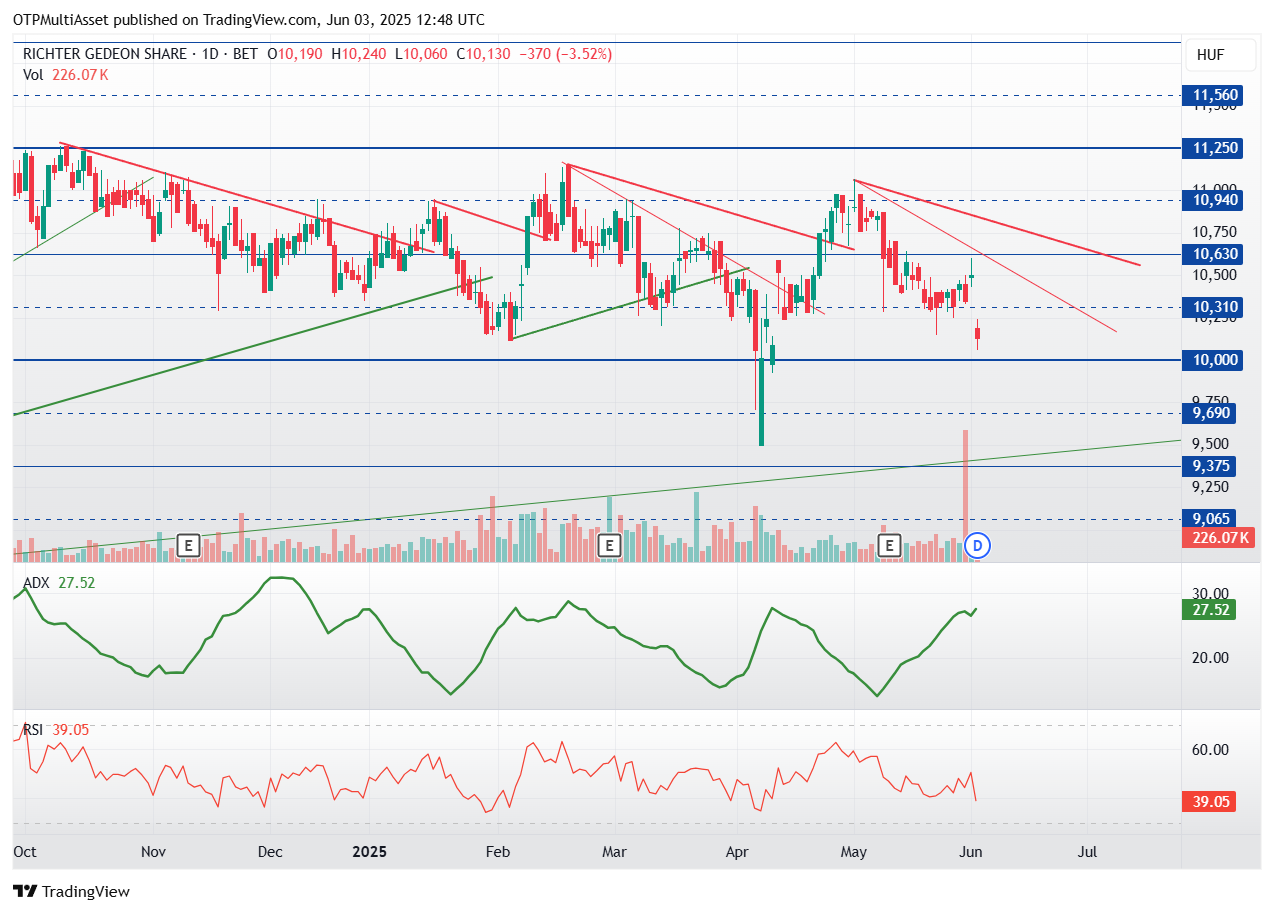Click the Jul label on the time axis
Screen dimensions: 1274x913
[x=1088, y=852]
